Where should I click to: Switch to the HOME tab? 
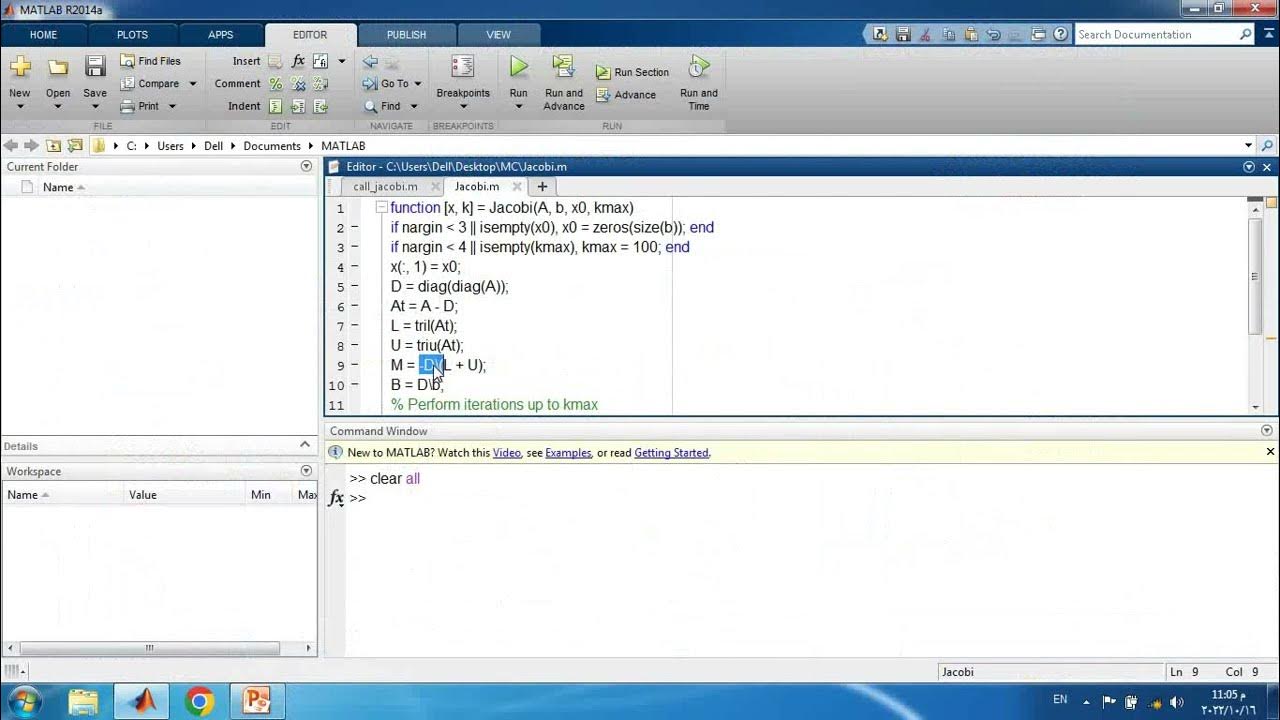pyautogui.click(x=43, y=35)
